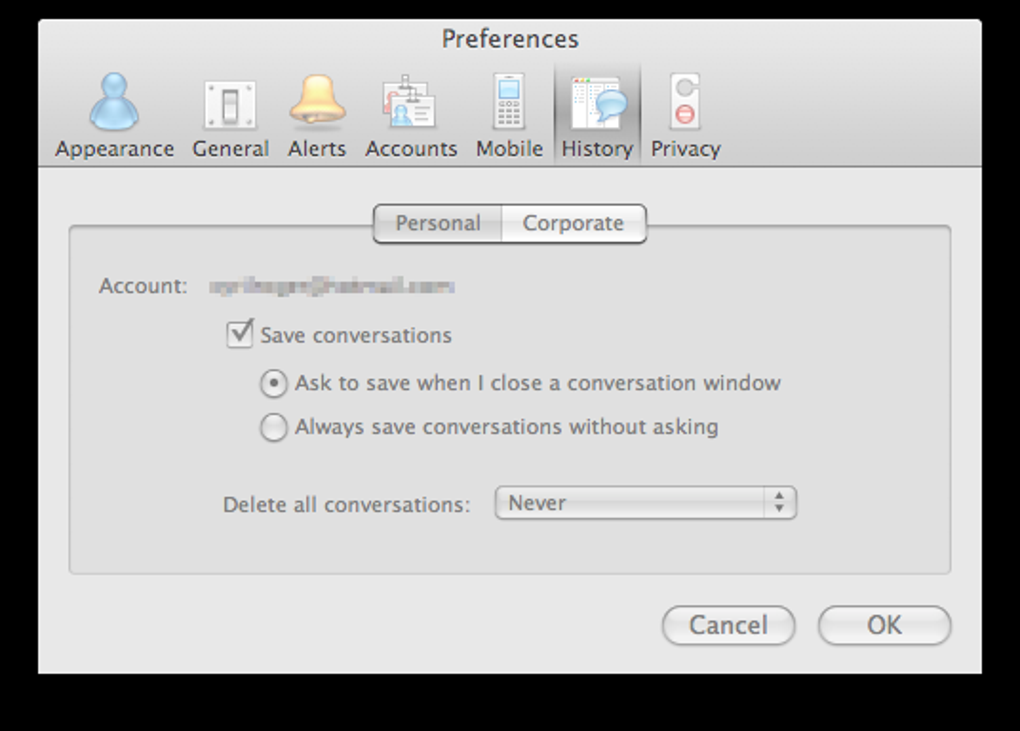Click the Accounts icon in toolbar
1020x731 pixels.
pos(410,104)
